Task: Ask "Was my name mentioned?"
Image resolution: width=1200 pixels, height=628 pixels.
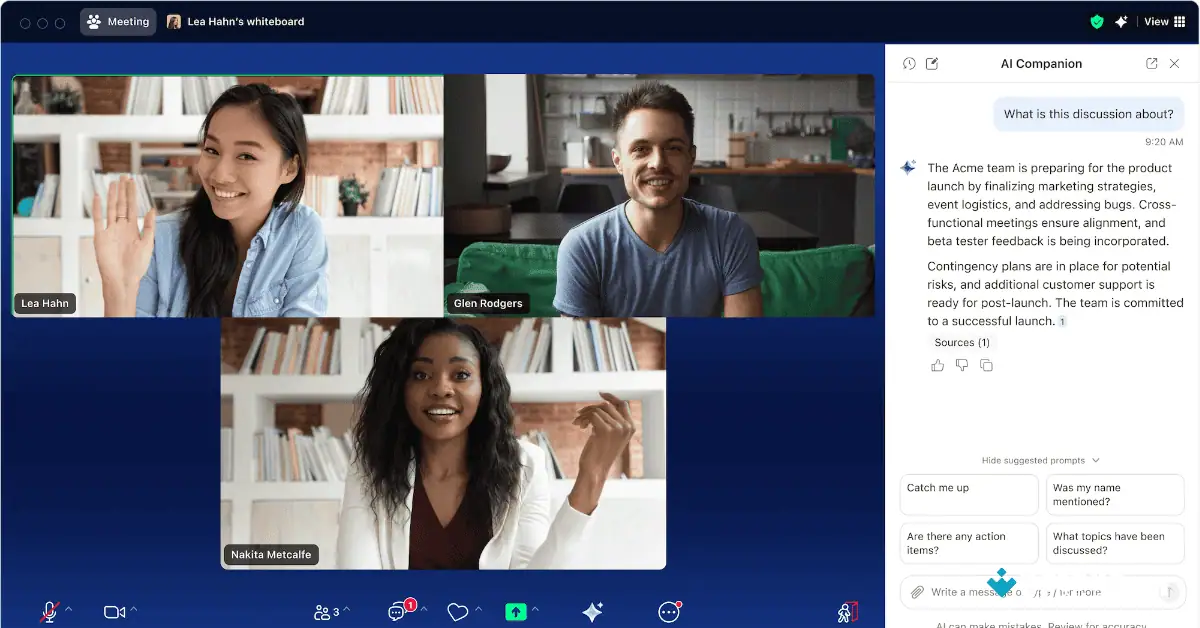Action: tap(1115, 493)
